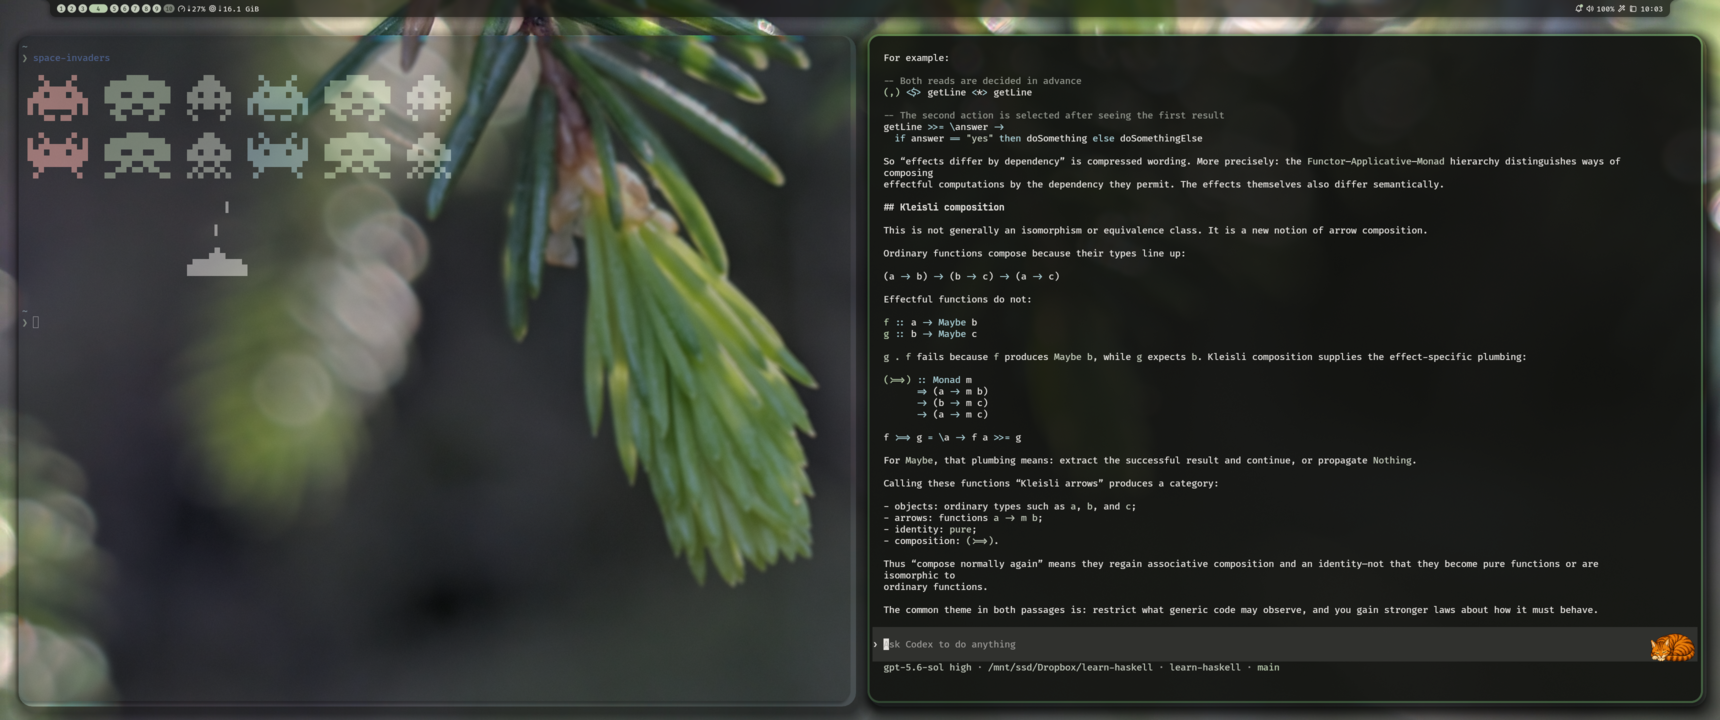Click the tools icon in the top bar
Image resolution: width=1720 pixels, height=720 pixels.
1621,8
